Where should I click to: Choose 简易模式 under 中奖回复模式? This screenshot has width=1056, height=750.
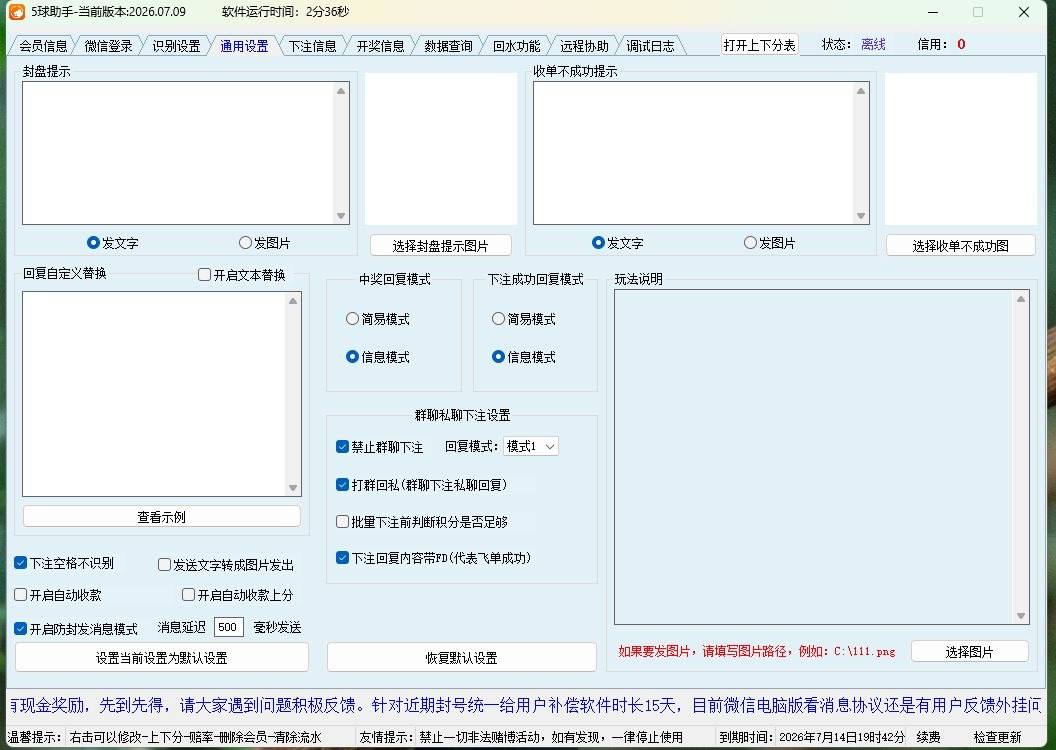click(378, 319)
